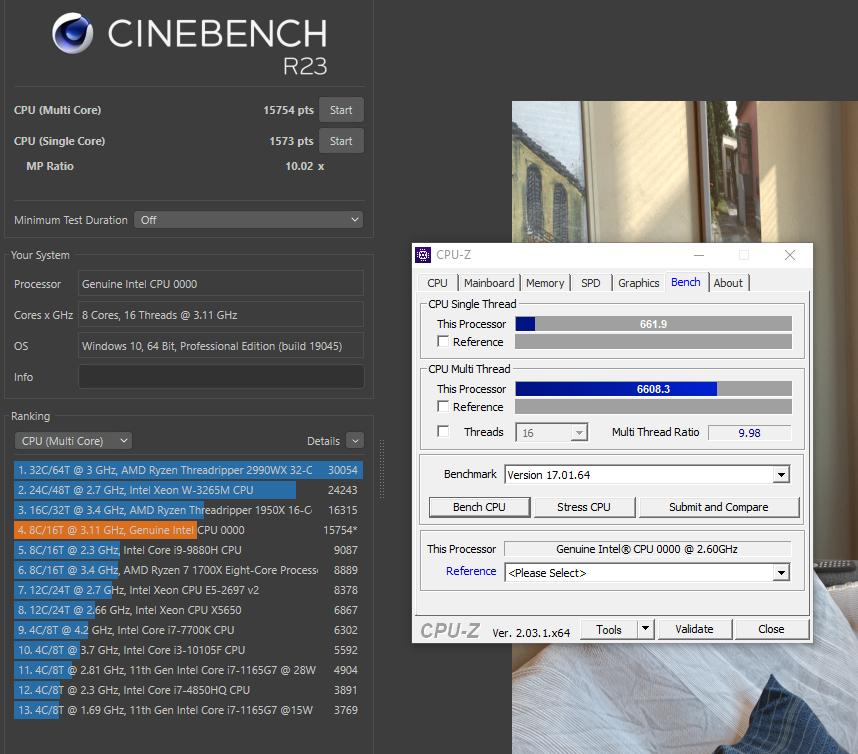858x754 pixels.
Task: Click the Multi Thread Ratio 9.98 value
Action: click(749, 433)
